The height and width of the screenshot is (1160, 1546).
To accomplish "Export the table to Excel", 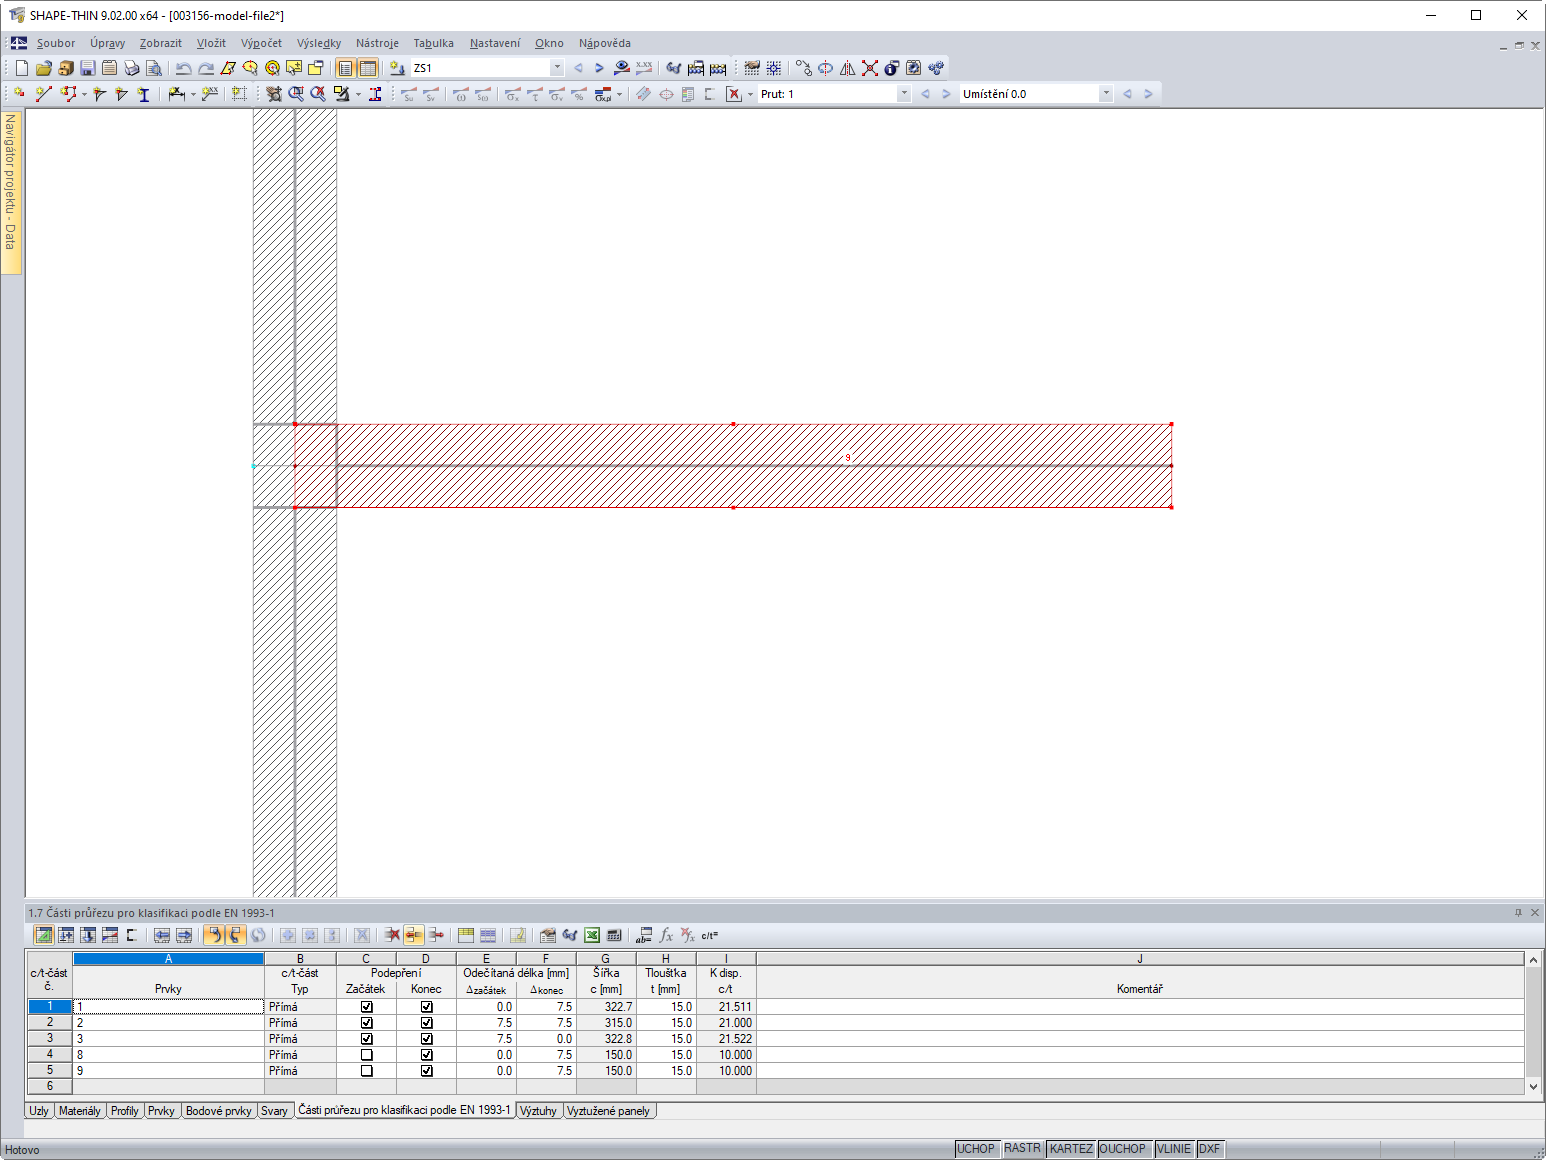I will (x=592, y=935).
